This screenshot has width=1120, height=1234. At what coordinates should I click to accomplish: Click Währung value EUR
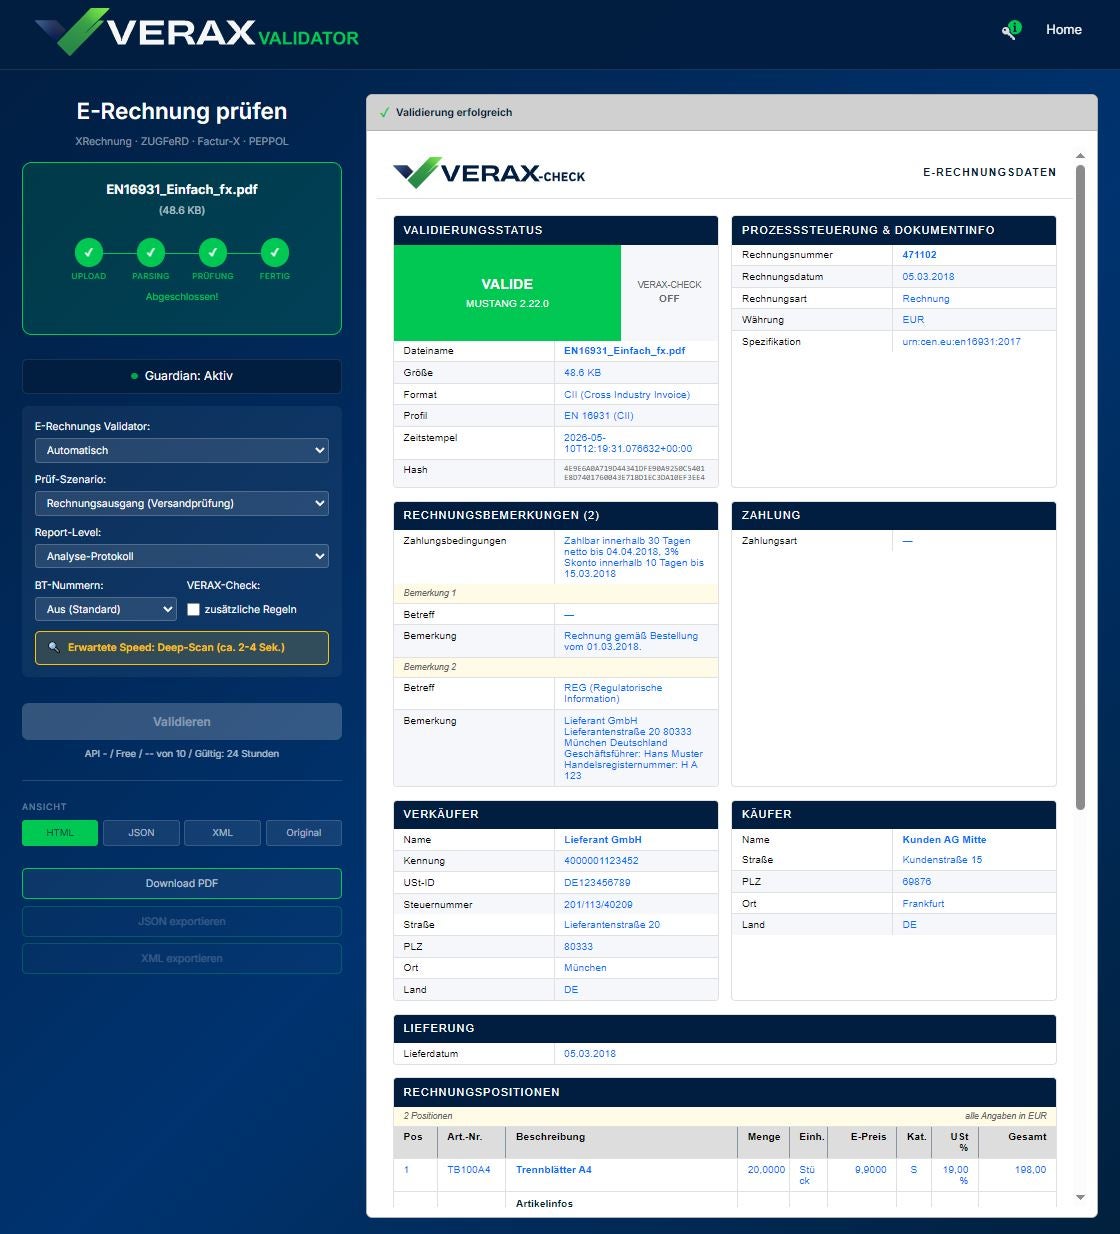point(913,320)
